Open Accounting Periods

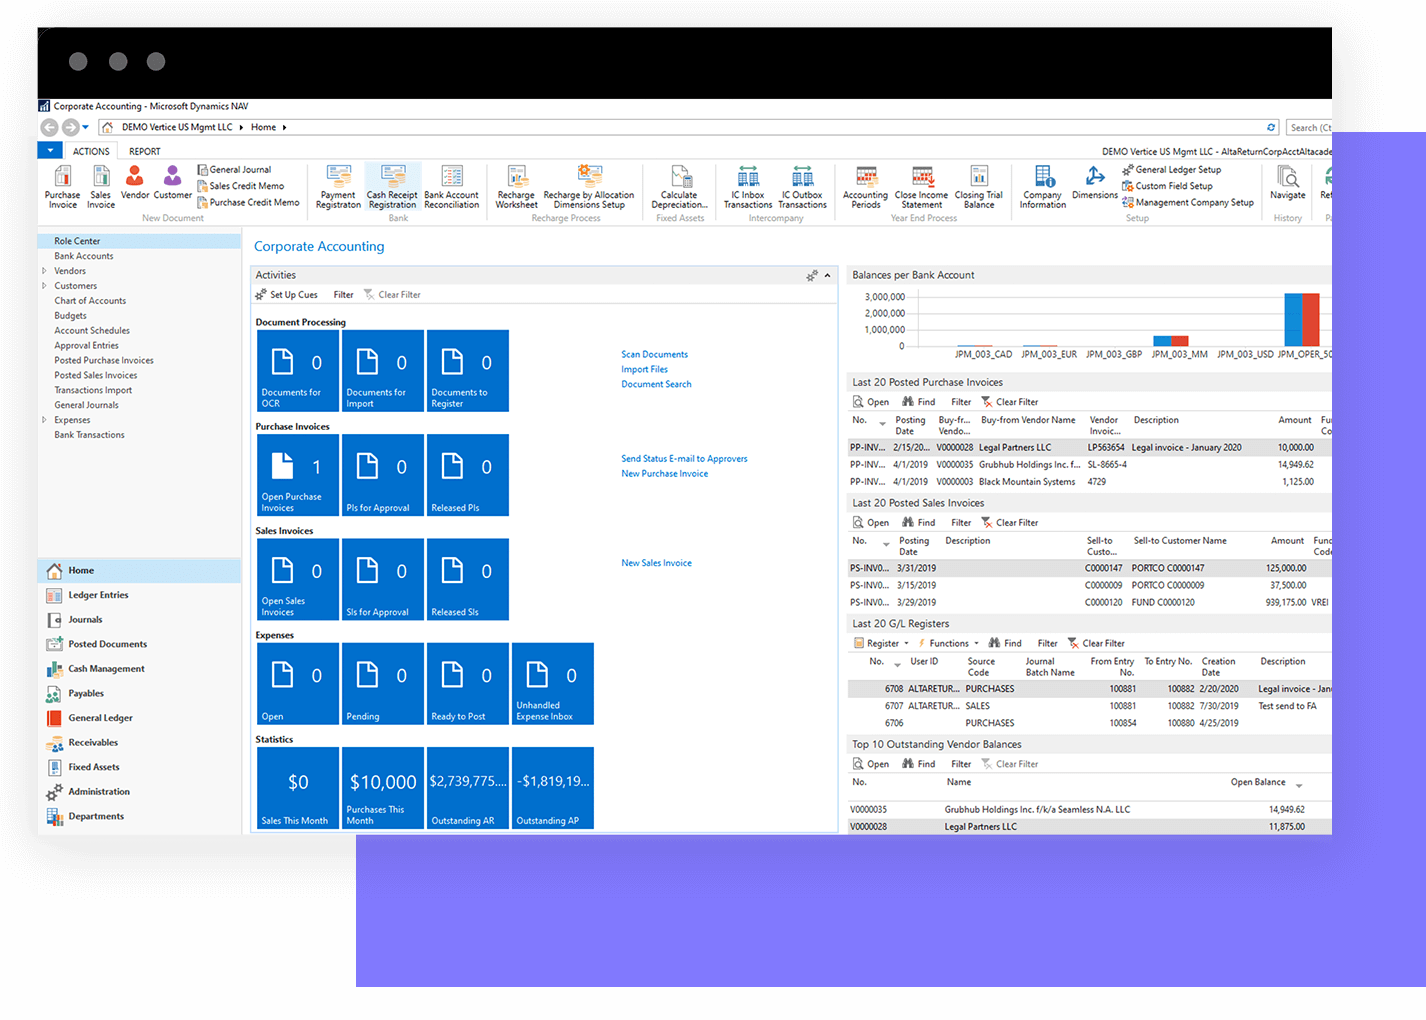pyautogui.click(x=866, y=187)
